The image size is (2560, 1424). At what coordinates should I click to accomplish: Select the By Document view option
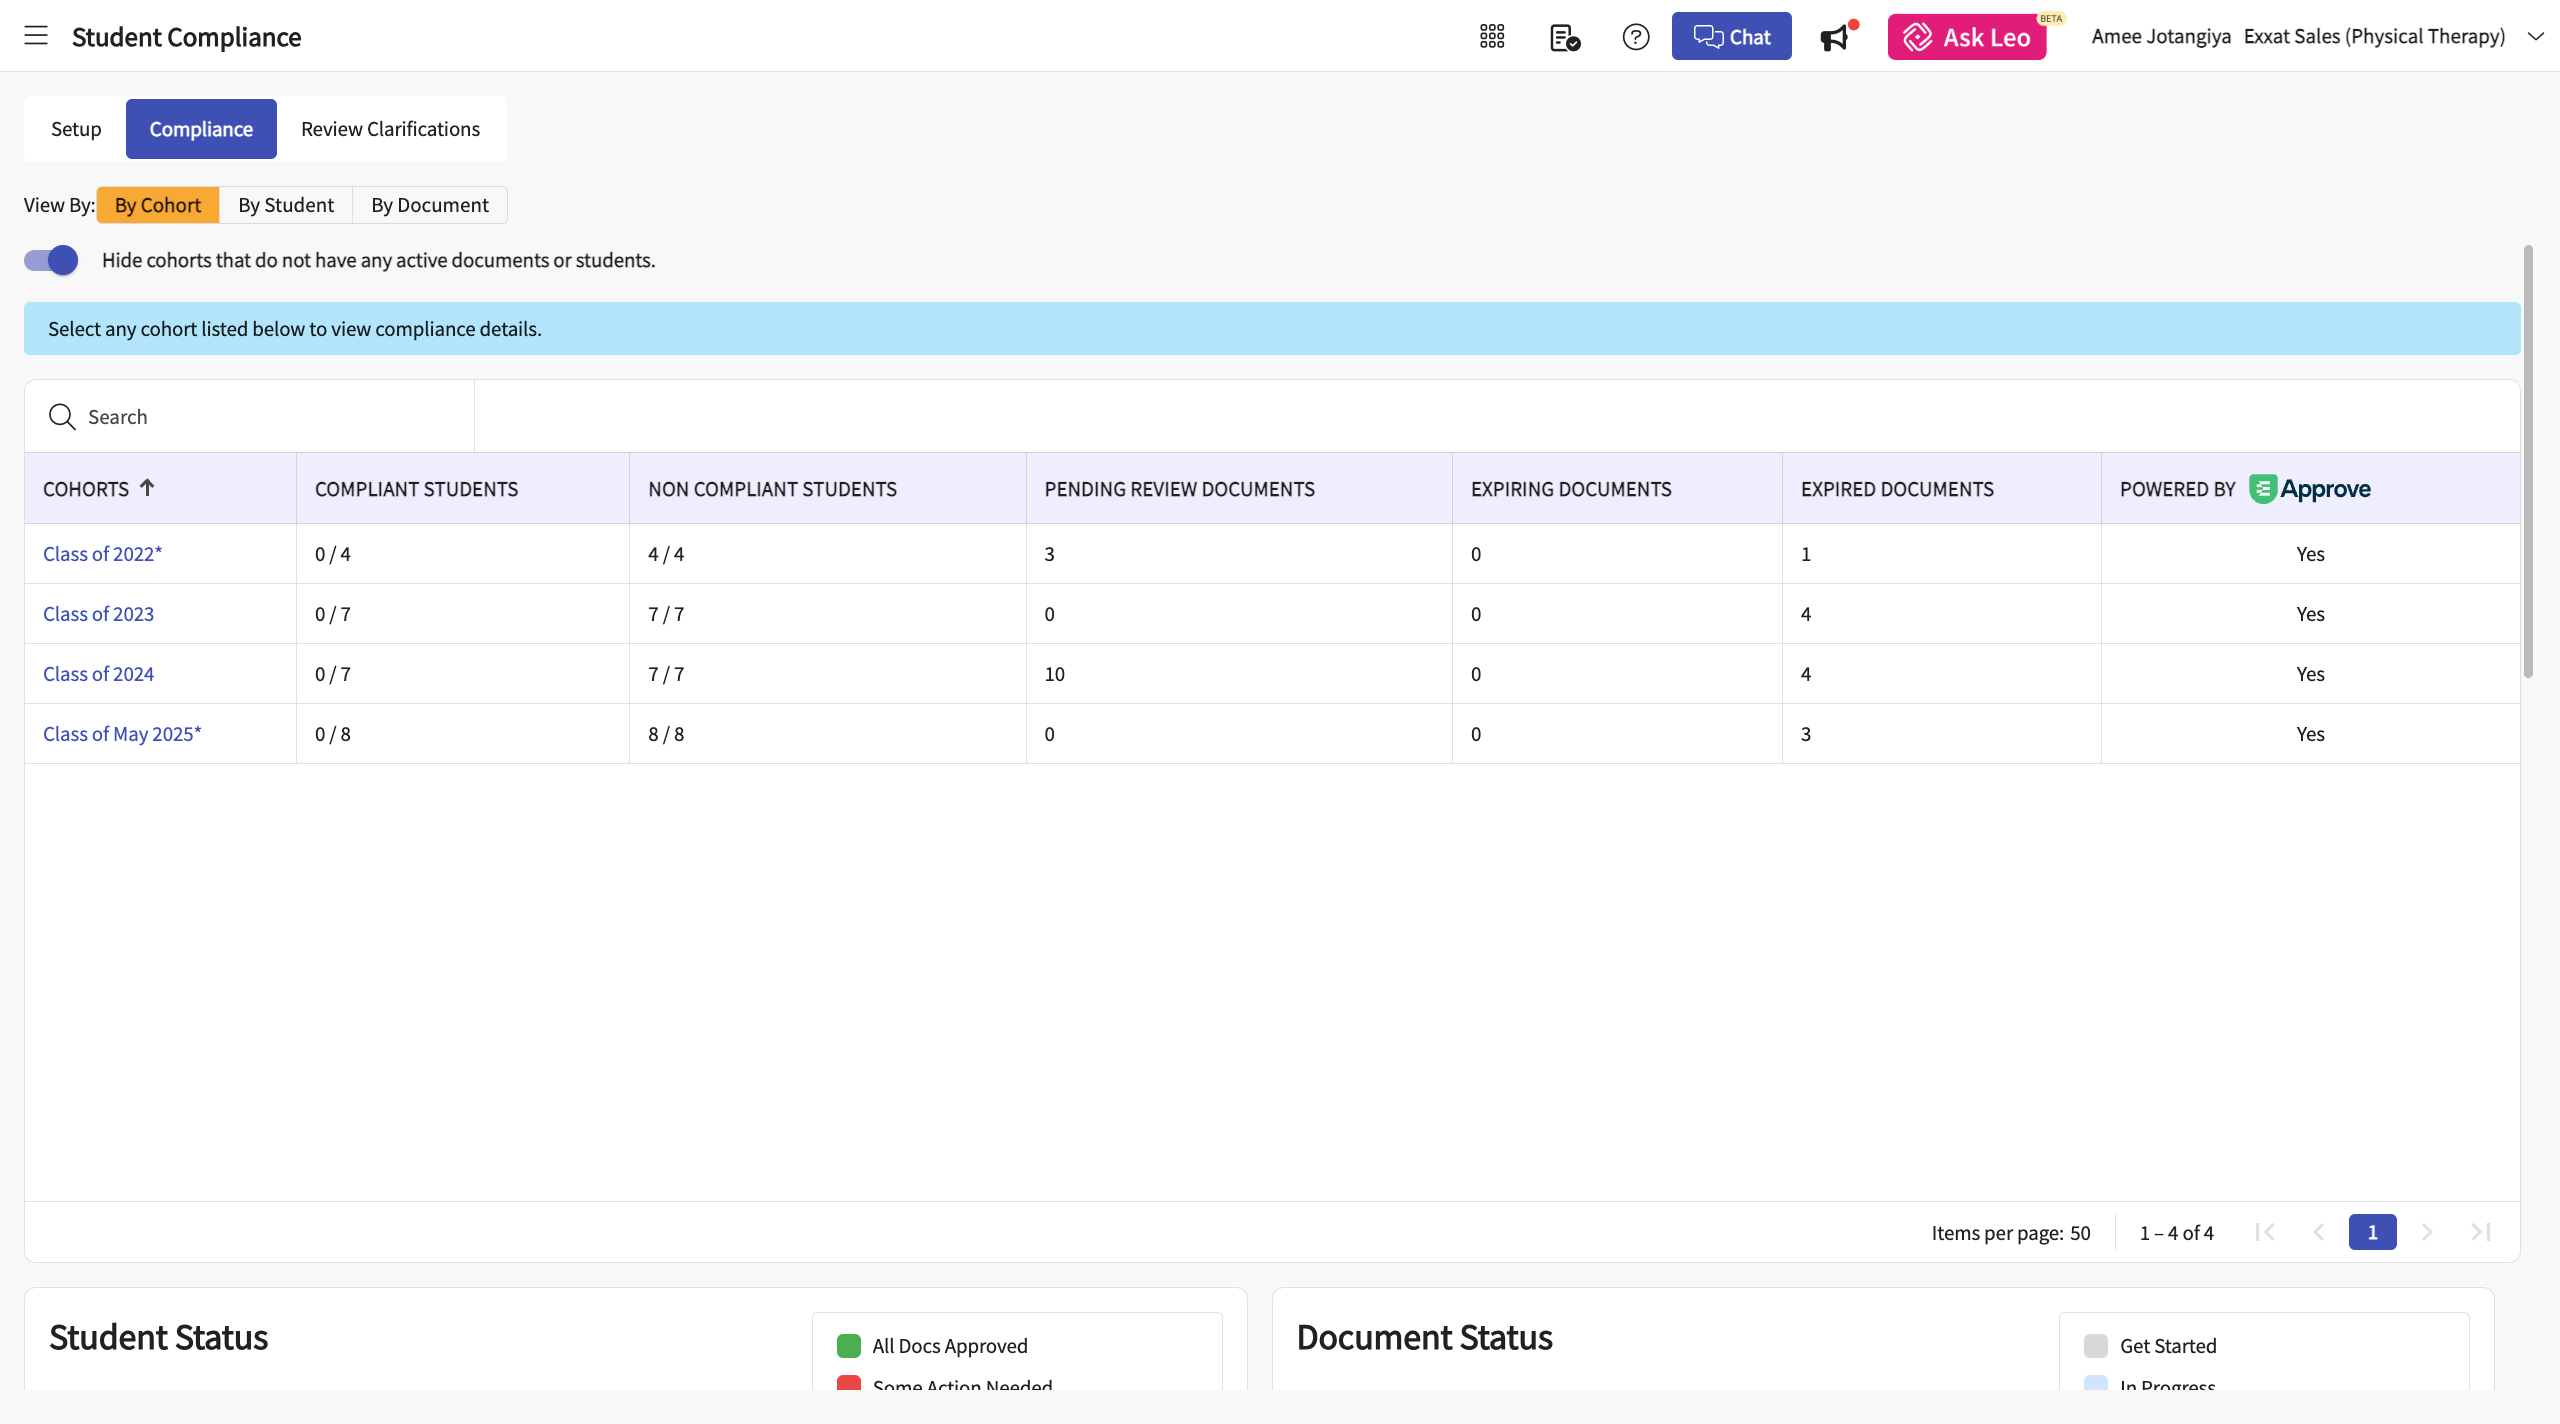(x=430, y=205)
